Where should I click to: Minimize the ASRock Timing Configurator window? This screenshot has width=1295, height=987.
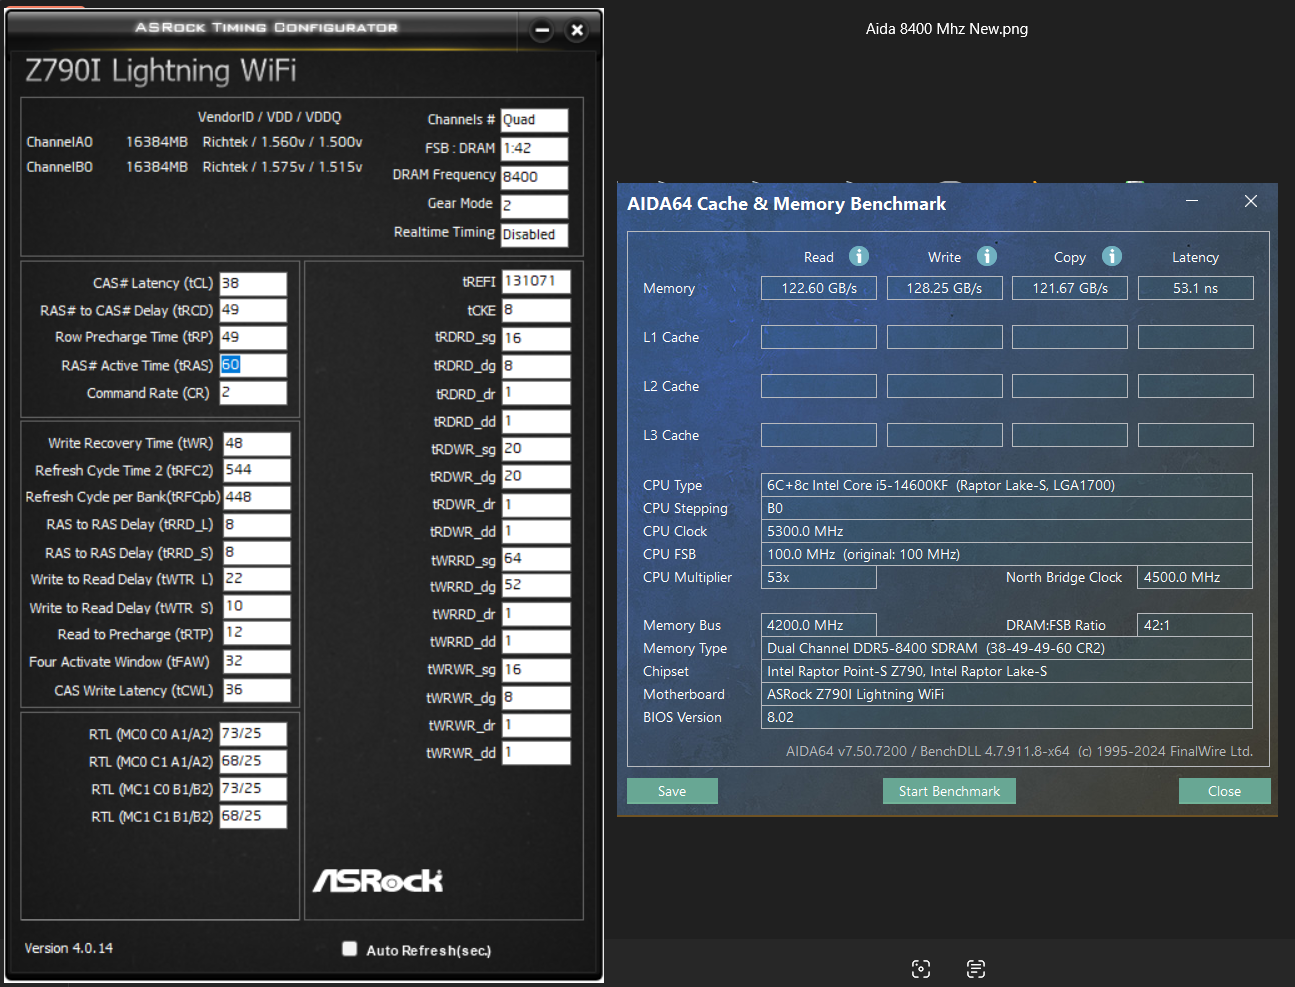[x=542, y=30]
